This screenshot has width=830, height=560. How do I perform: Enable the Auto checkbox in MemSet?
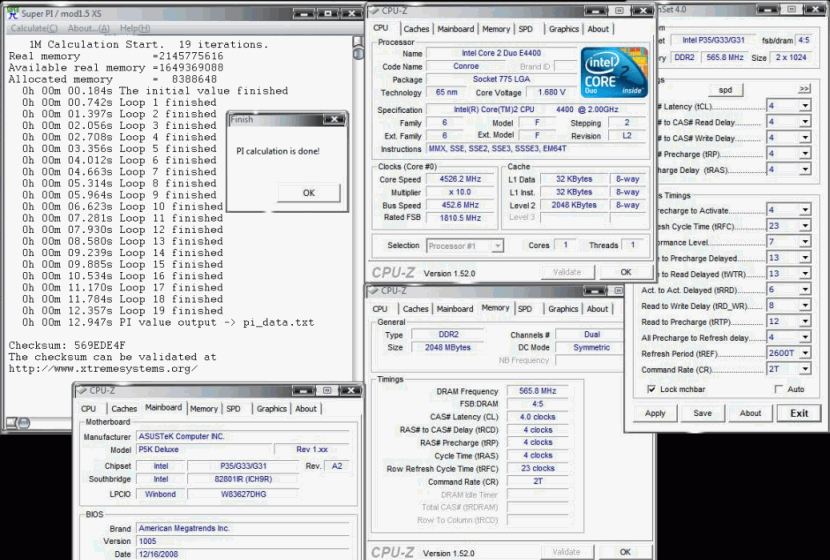pos(779,389)
